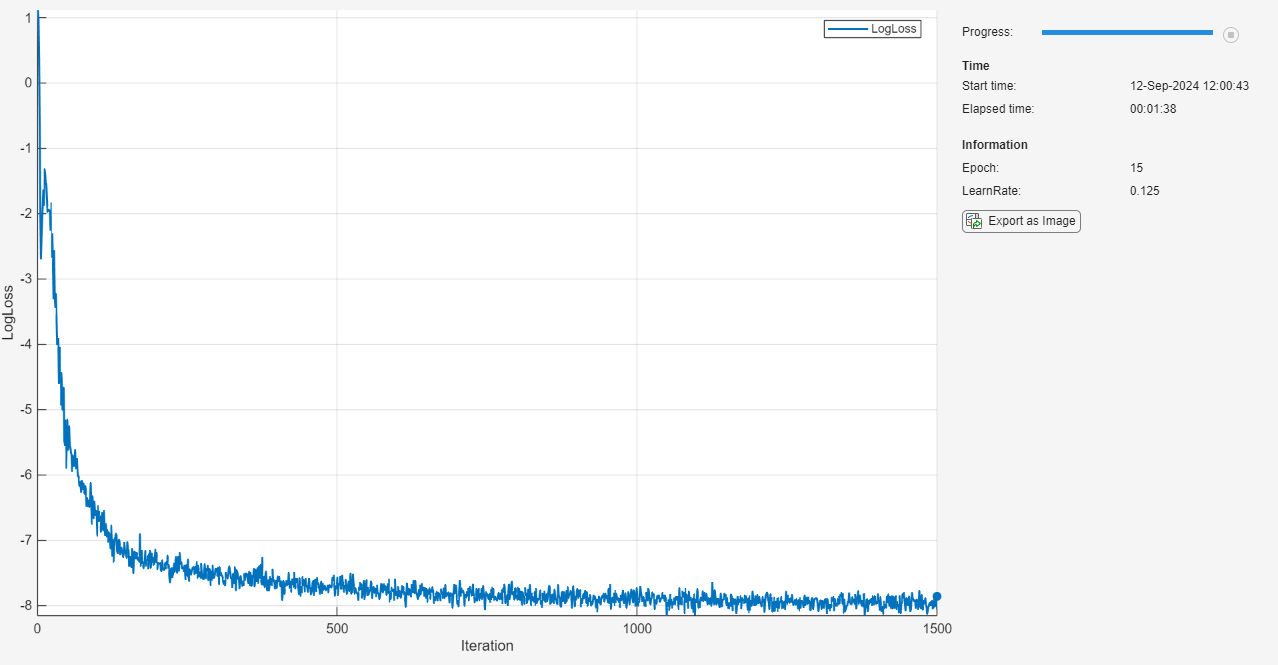Click the Epoch value 15
This screenshot has width=1278, height=665.
tap(1136, 168)
